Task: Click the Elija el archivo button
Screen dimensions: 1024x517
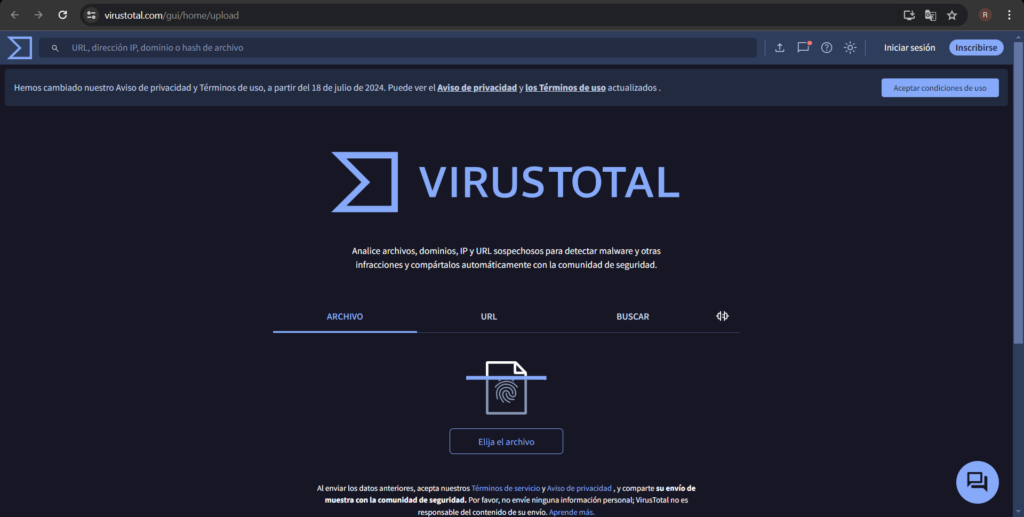Action: [506, 441]
